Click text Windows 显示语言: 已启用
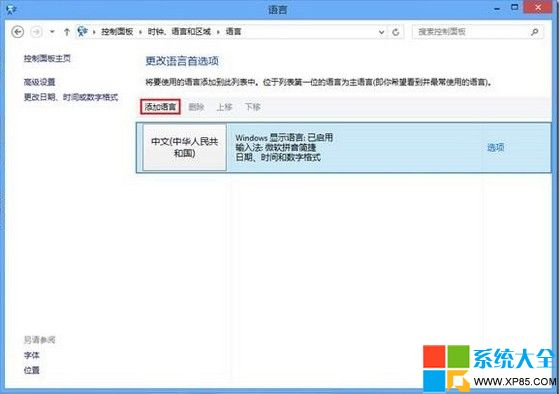 284,137
